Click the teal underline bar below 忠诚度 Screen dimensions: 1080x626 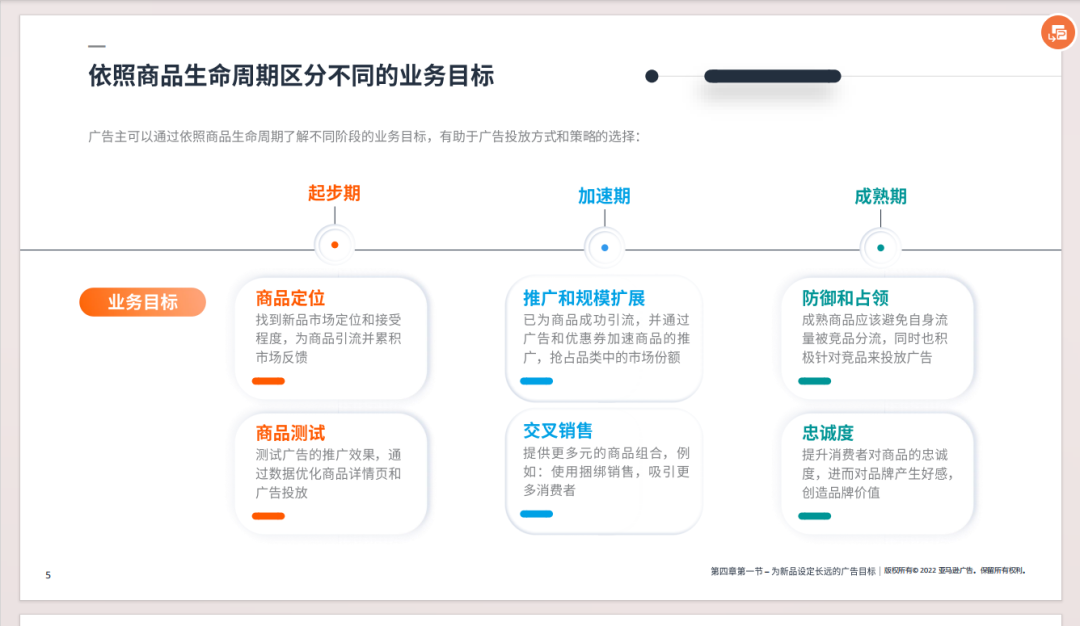pos(814,517)
